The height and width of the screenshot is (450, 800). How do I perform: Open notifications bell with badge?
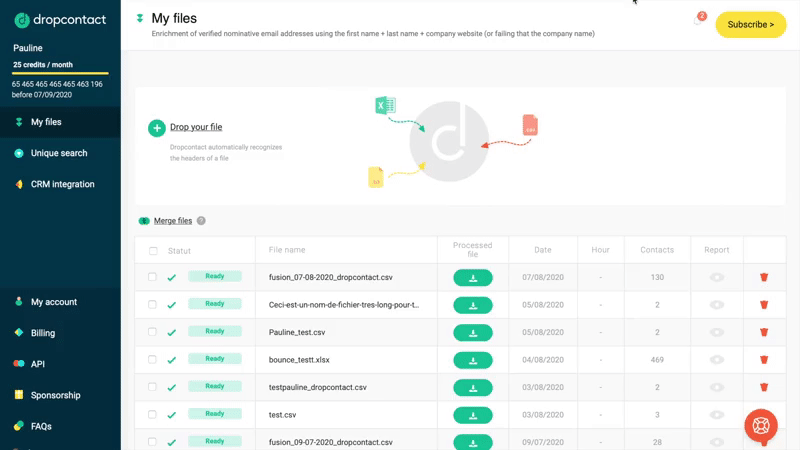(698, 20)
